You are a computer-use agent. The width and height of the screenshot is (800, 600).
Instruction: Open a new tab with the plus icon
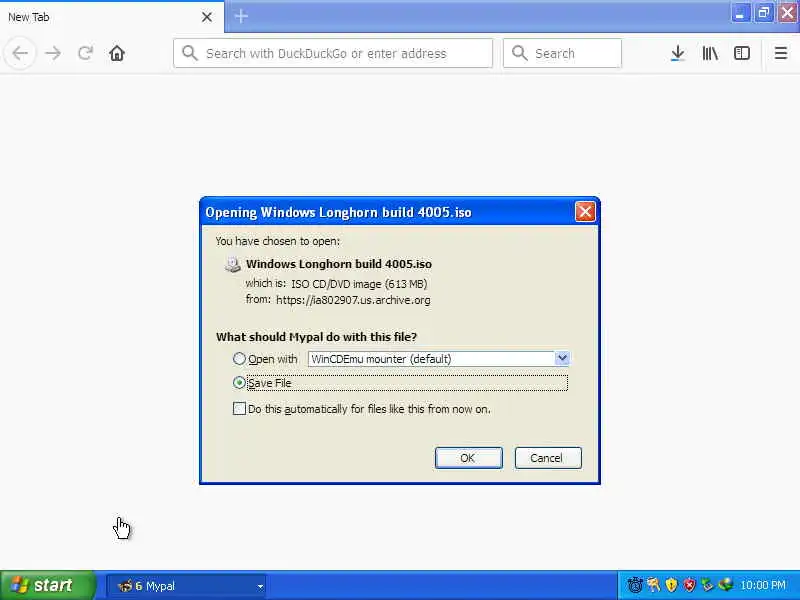click(x=241, y=16)
